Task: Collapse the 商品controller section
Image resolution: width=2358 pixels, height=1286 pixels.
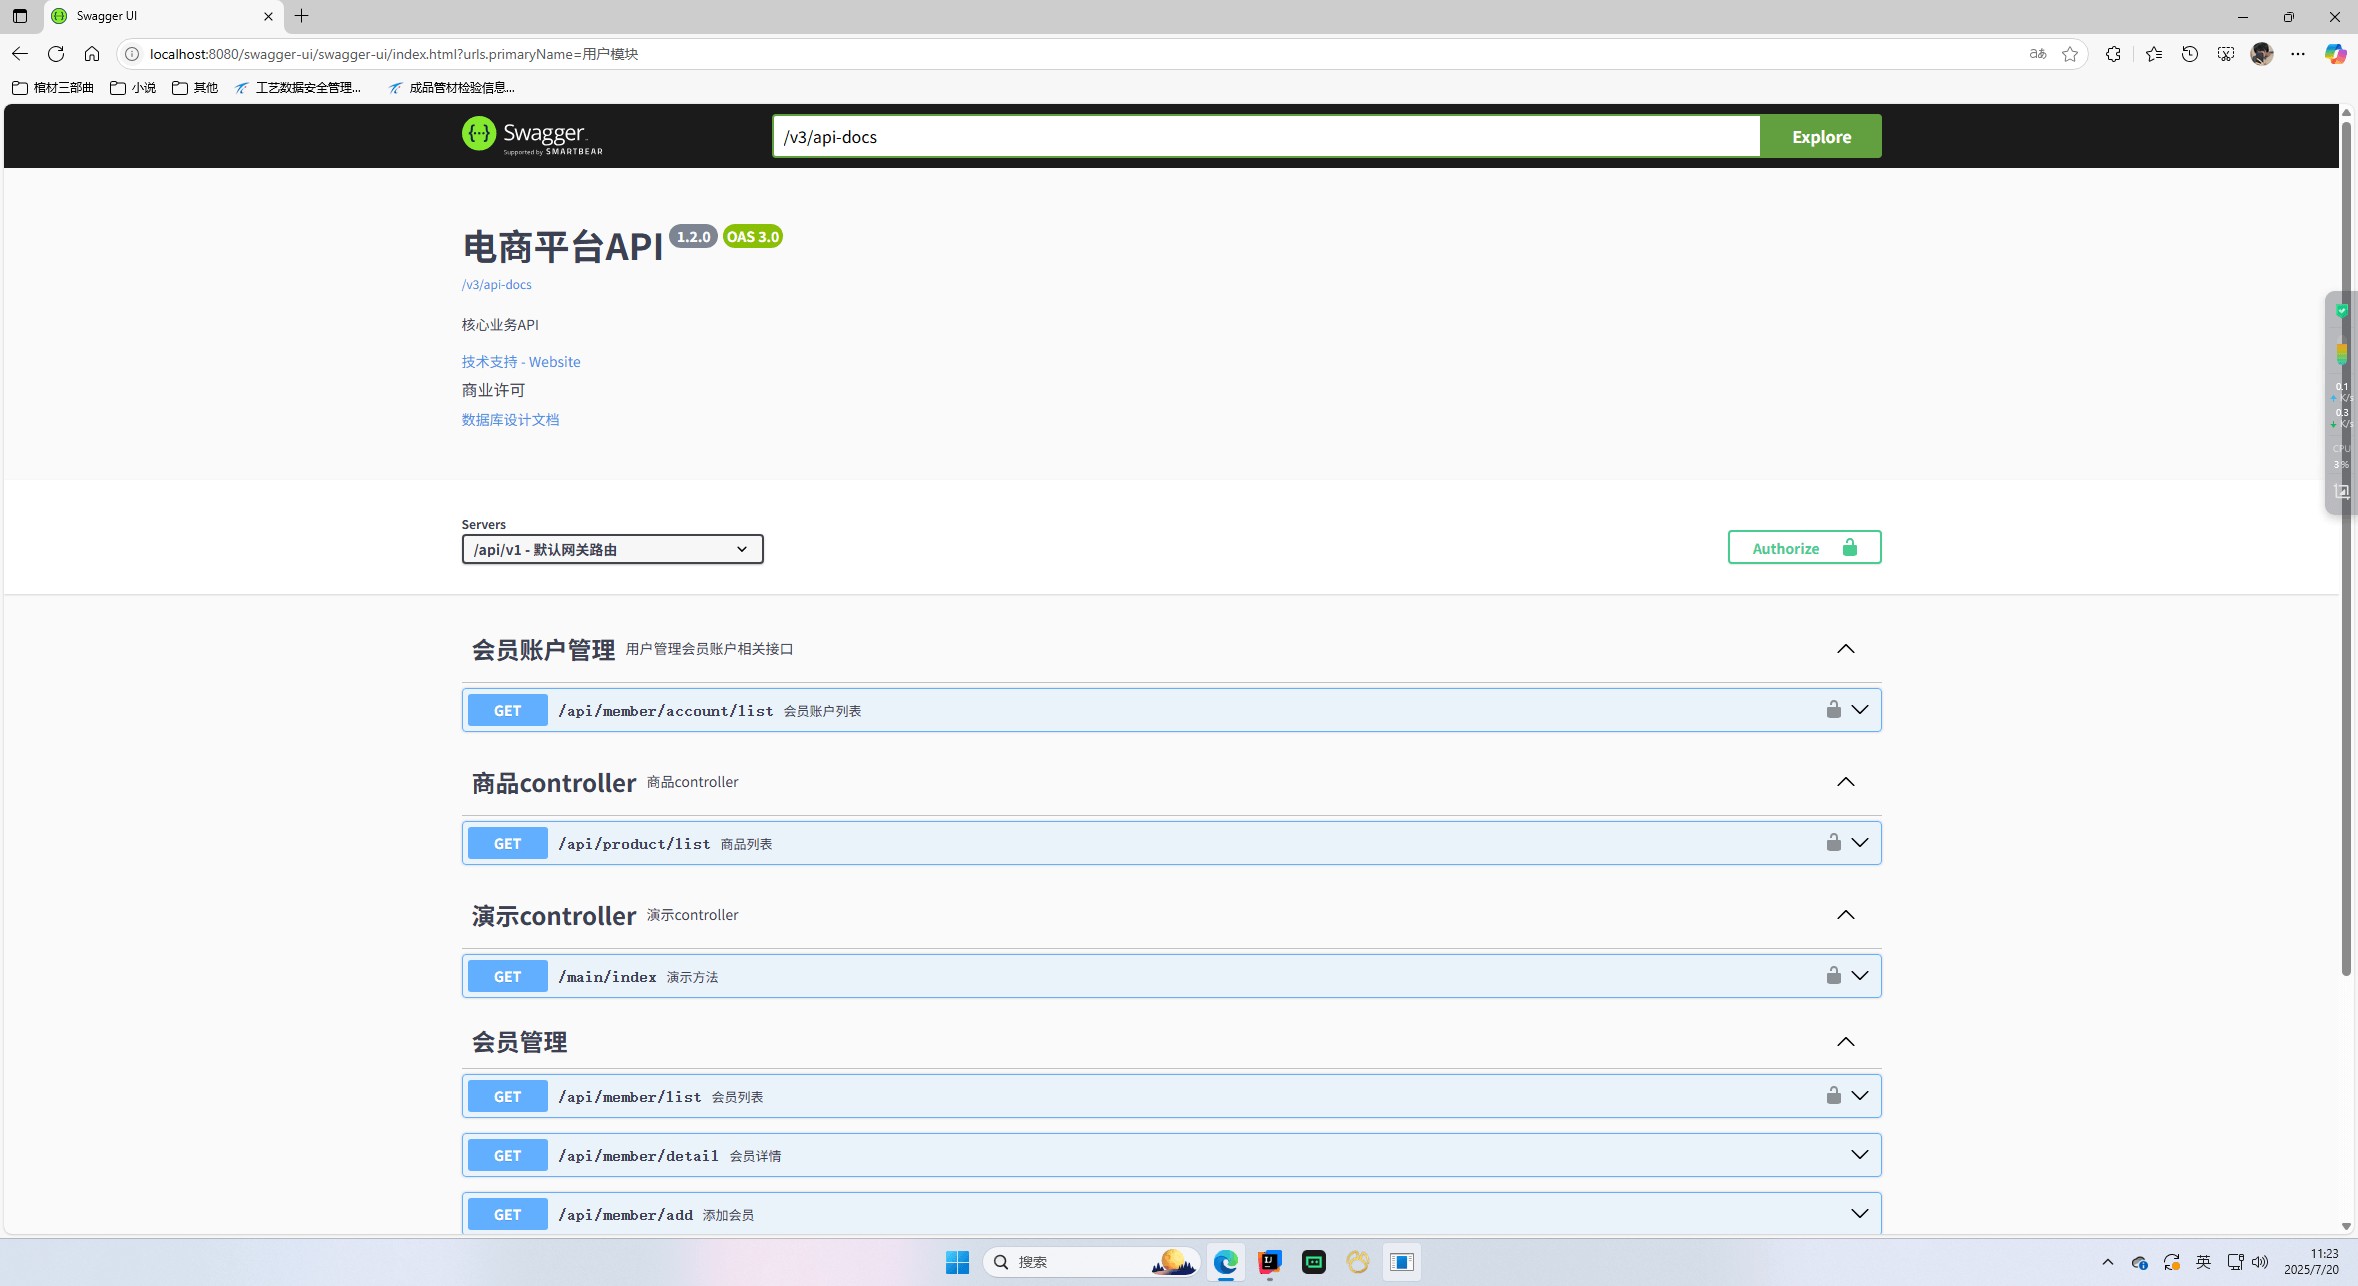Action: (x=1845, y=782)
